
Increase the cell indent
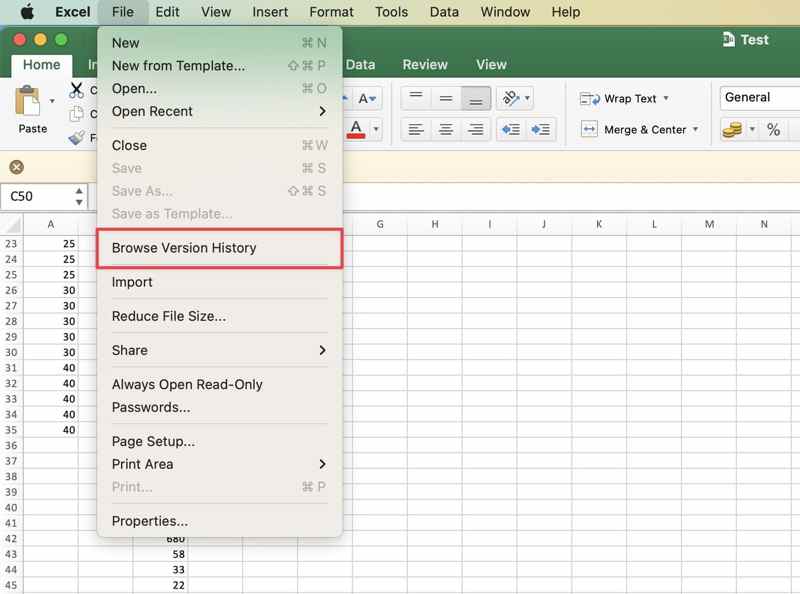pyautogui.click(x=542, y=130)
